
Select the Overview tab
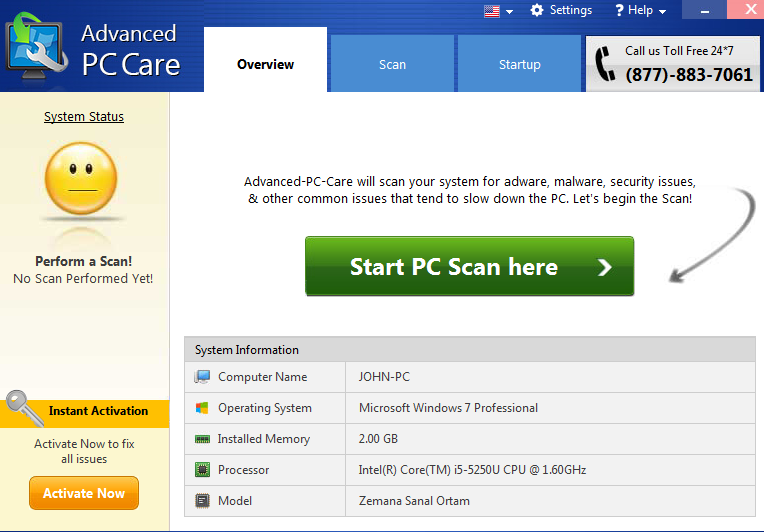pos(265,64)
